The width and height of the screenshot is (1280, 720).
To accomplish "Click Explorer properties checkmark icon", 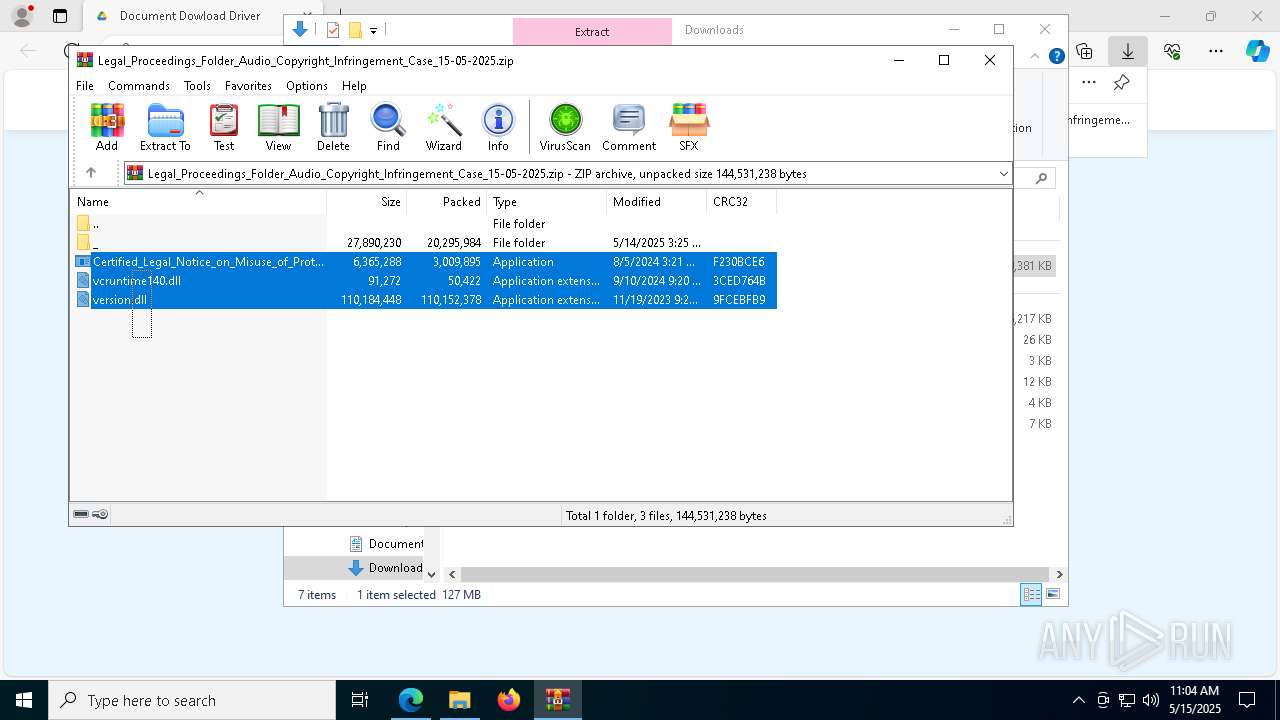I will coord(333,30).
